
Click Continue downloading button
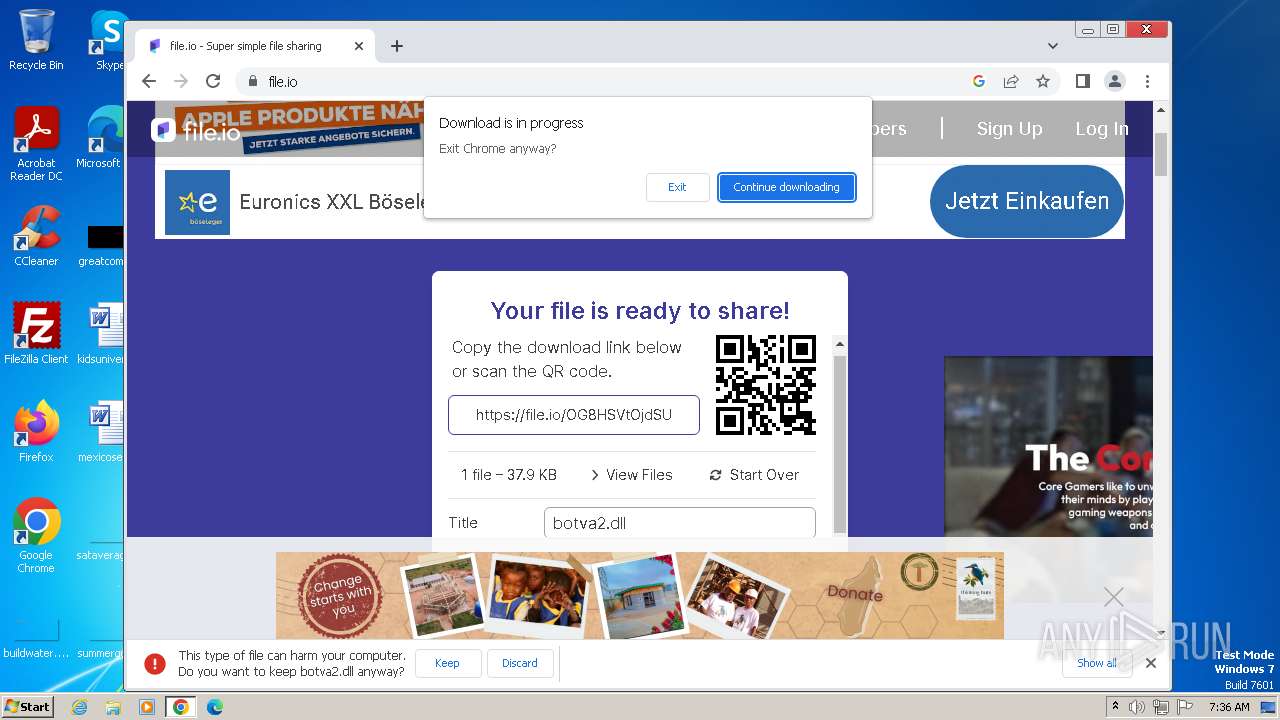(x=786, y=187)
